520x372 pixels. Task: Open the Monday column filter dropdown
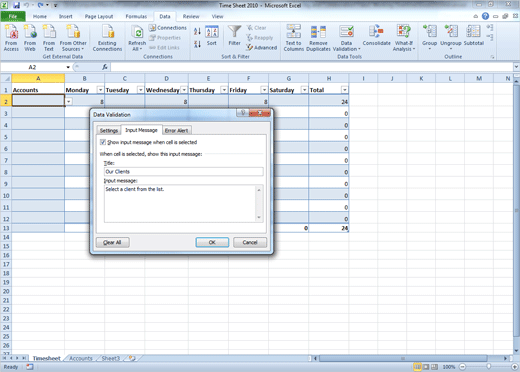100,90
